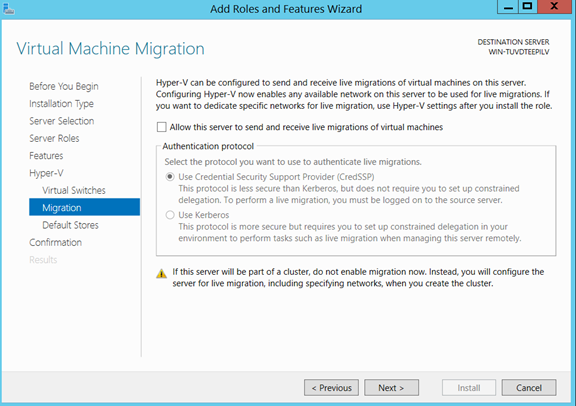Maximize the wizard window
This screenshot has height=406, width=576.
[x=528, y=7]
